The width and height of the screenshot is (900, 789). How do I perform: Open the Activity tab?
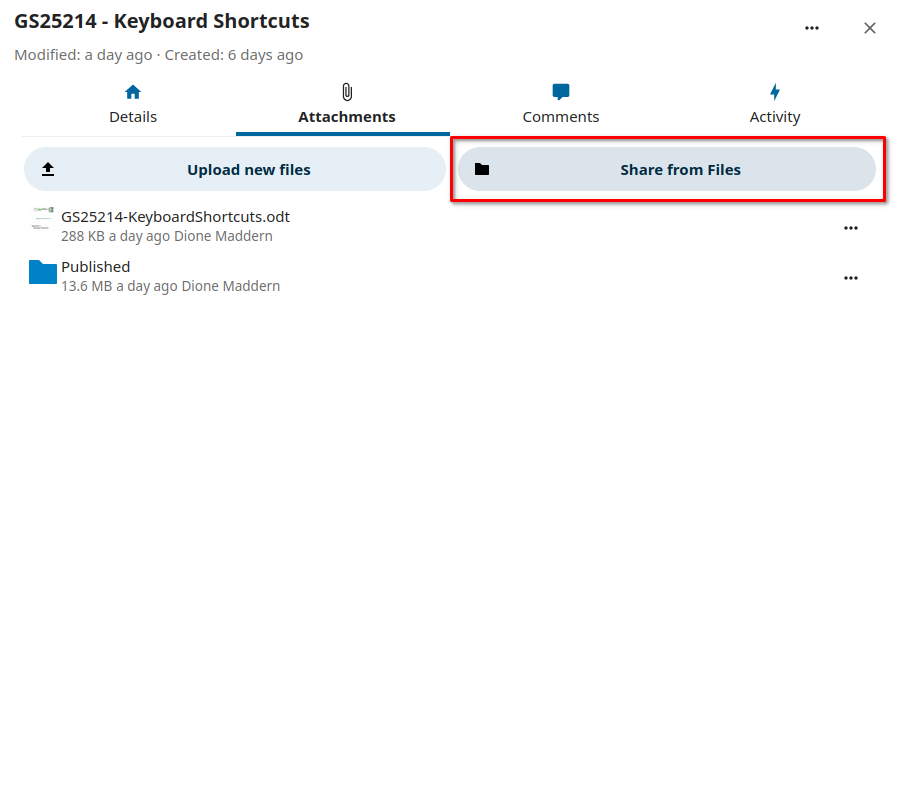(775, 116)
